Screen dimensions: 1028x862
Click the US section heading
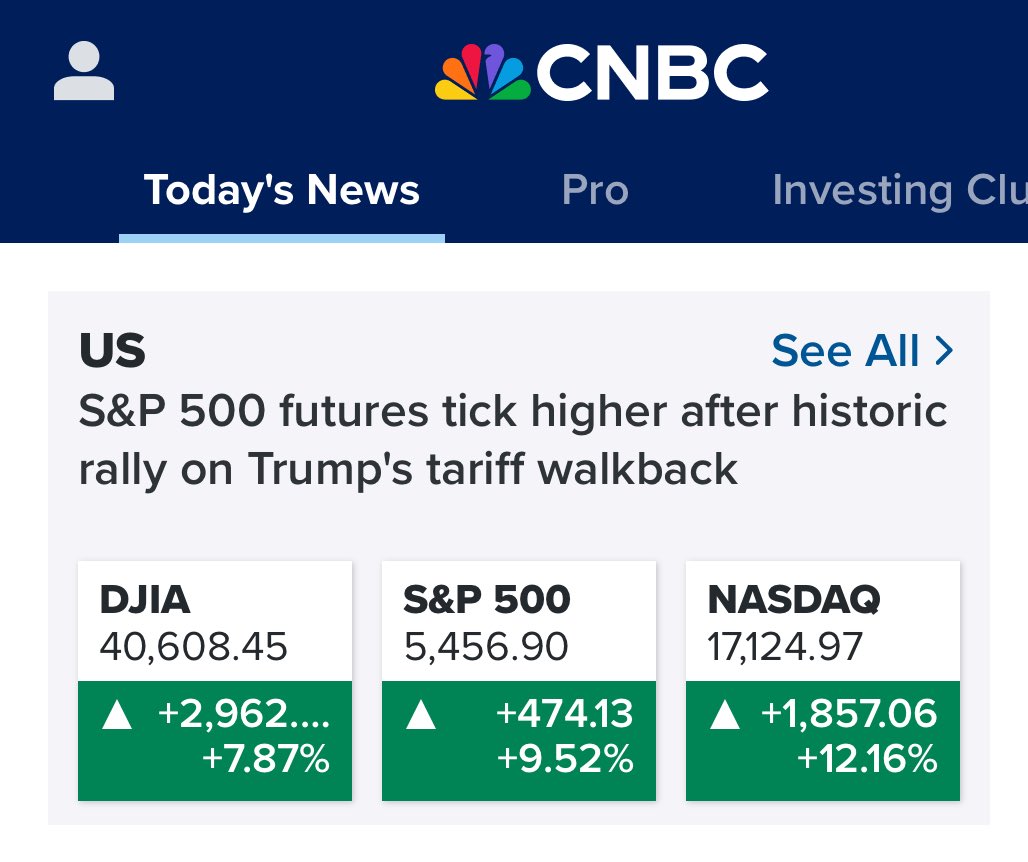tap(112, 350)
